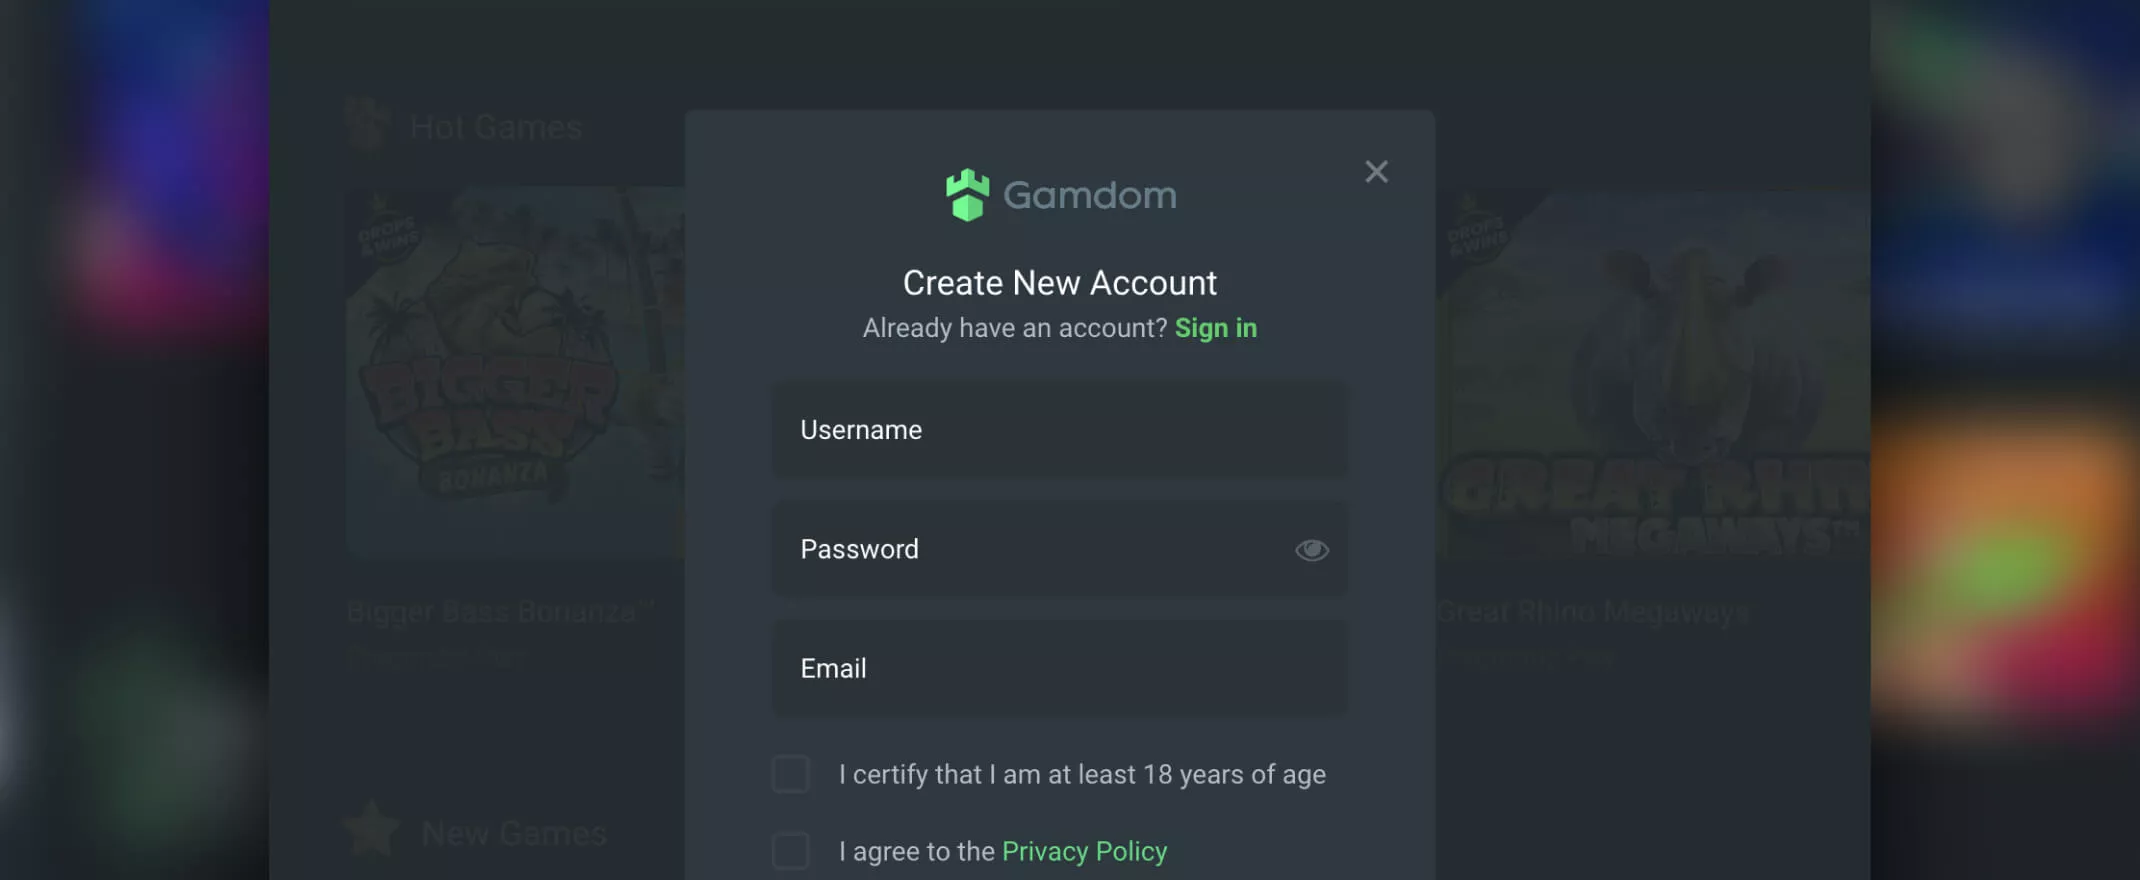The width and height of the screenshot is (2140, 880).
Task: Focus the Email input field
Action: pos(1060,668)
